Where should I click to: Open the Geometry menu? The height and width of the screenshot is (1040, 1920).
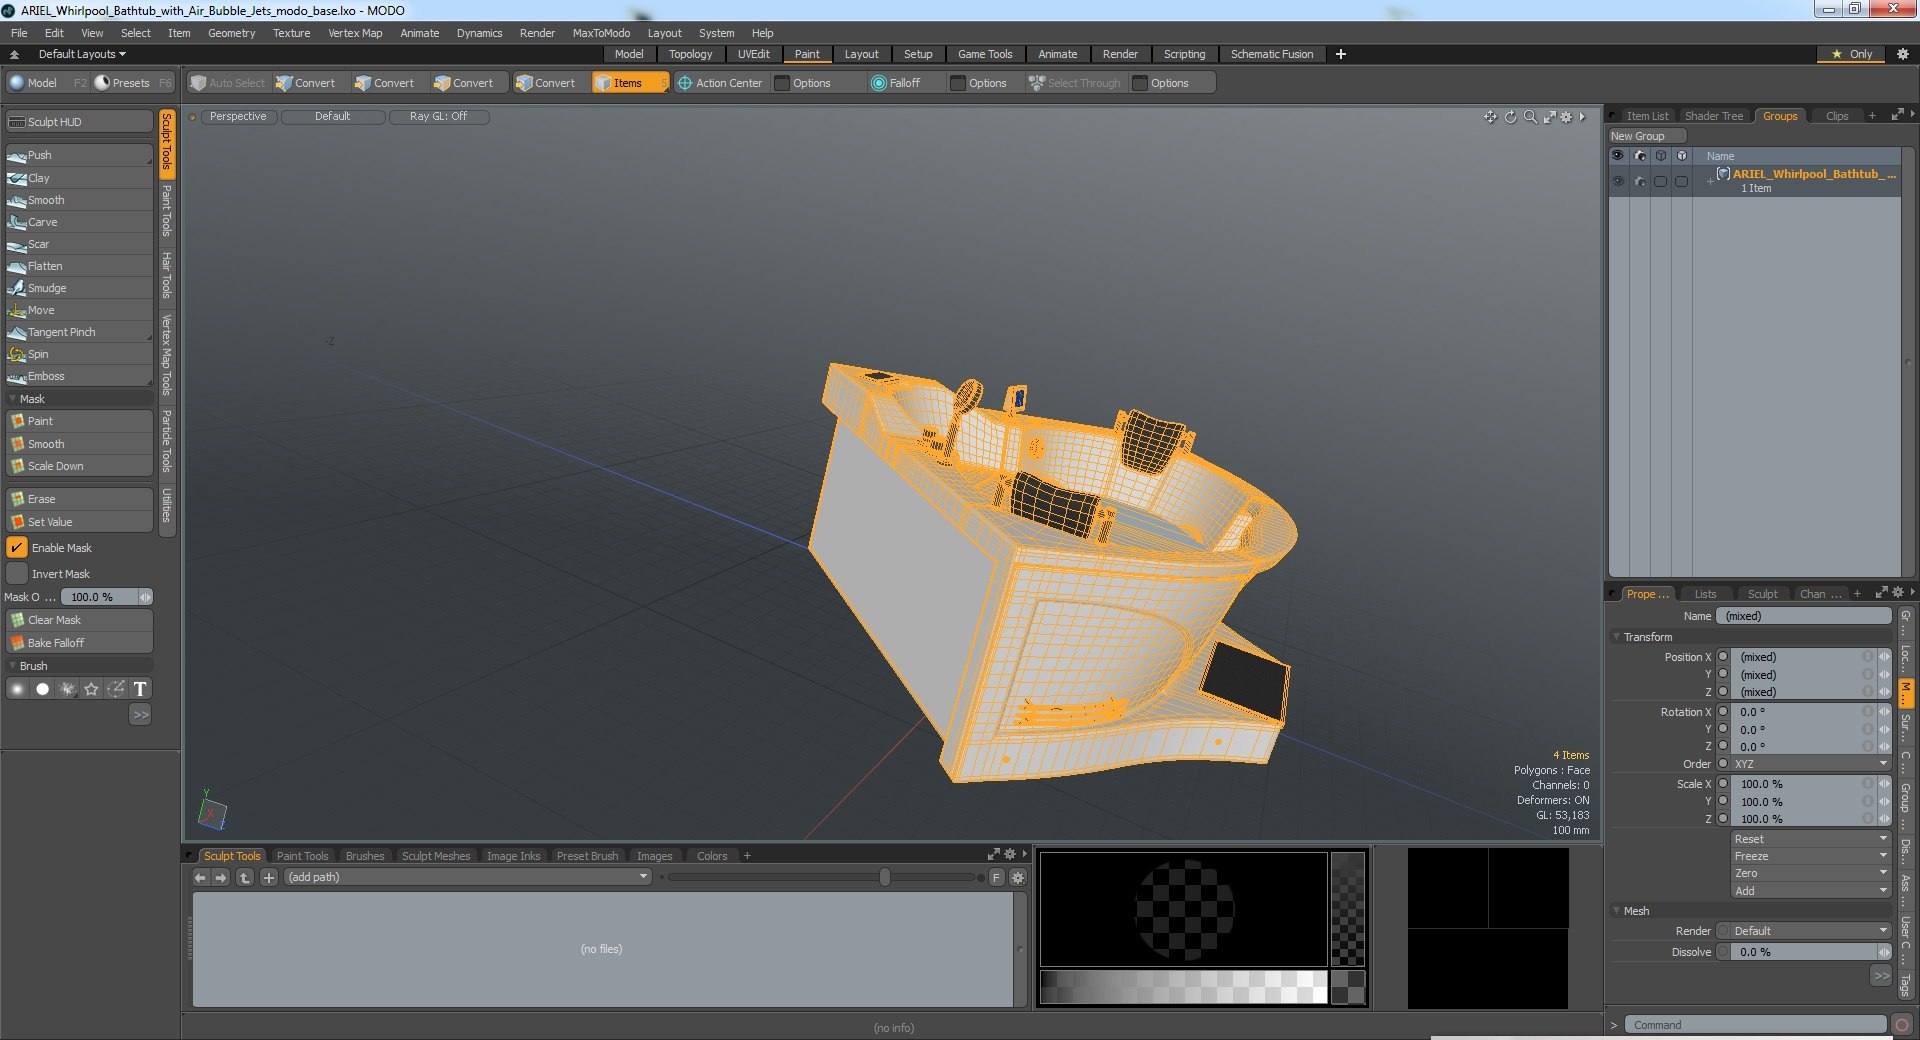(231, 33)
